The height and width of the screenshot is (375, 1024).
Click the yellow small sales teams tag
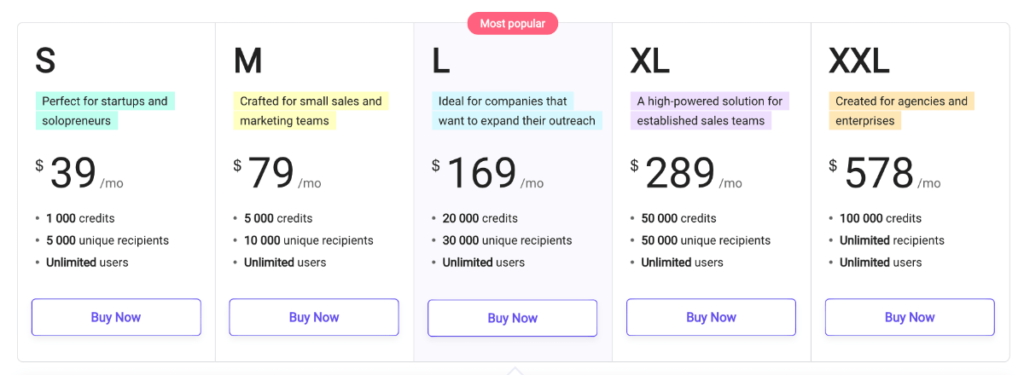[x=311, y=111]
